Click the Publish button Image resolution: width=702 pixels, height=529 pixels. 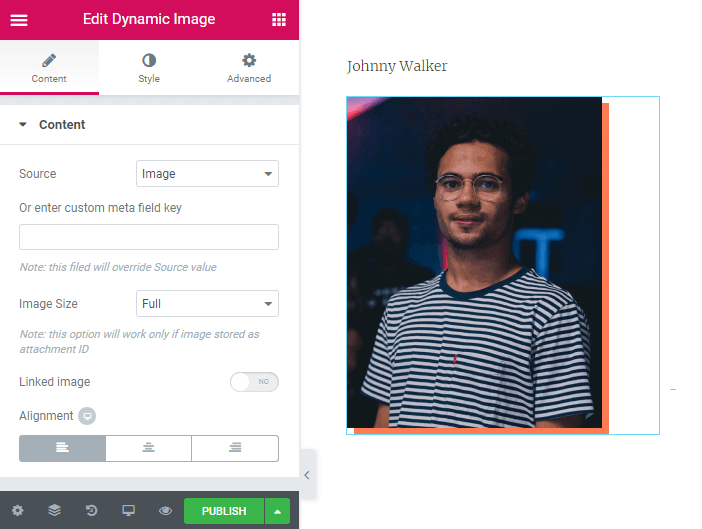(224, 511)
